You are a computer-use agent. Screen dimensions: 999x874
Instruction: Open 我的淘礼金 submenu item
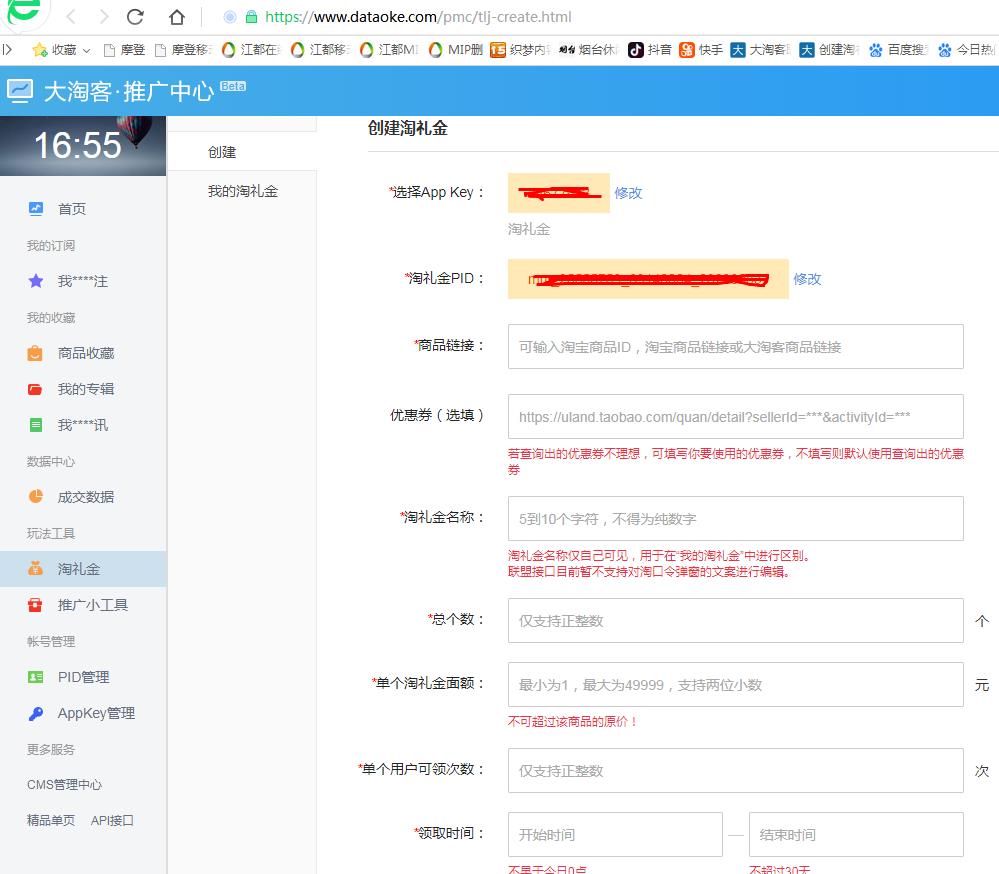pyautogui.click(x=242, y=190)
